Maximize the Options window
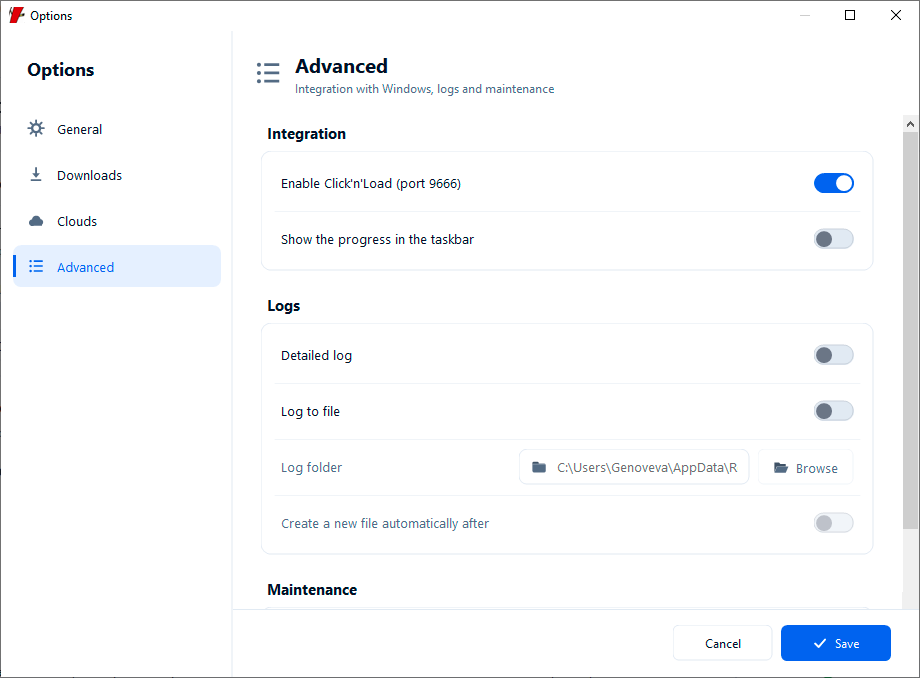The width and height of the screenshot is (920, 678). coord(850,15)
